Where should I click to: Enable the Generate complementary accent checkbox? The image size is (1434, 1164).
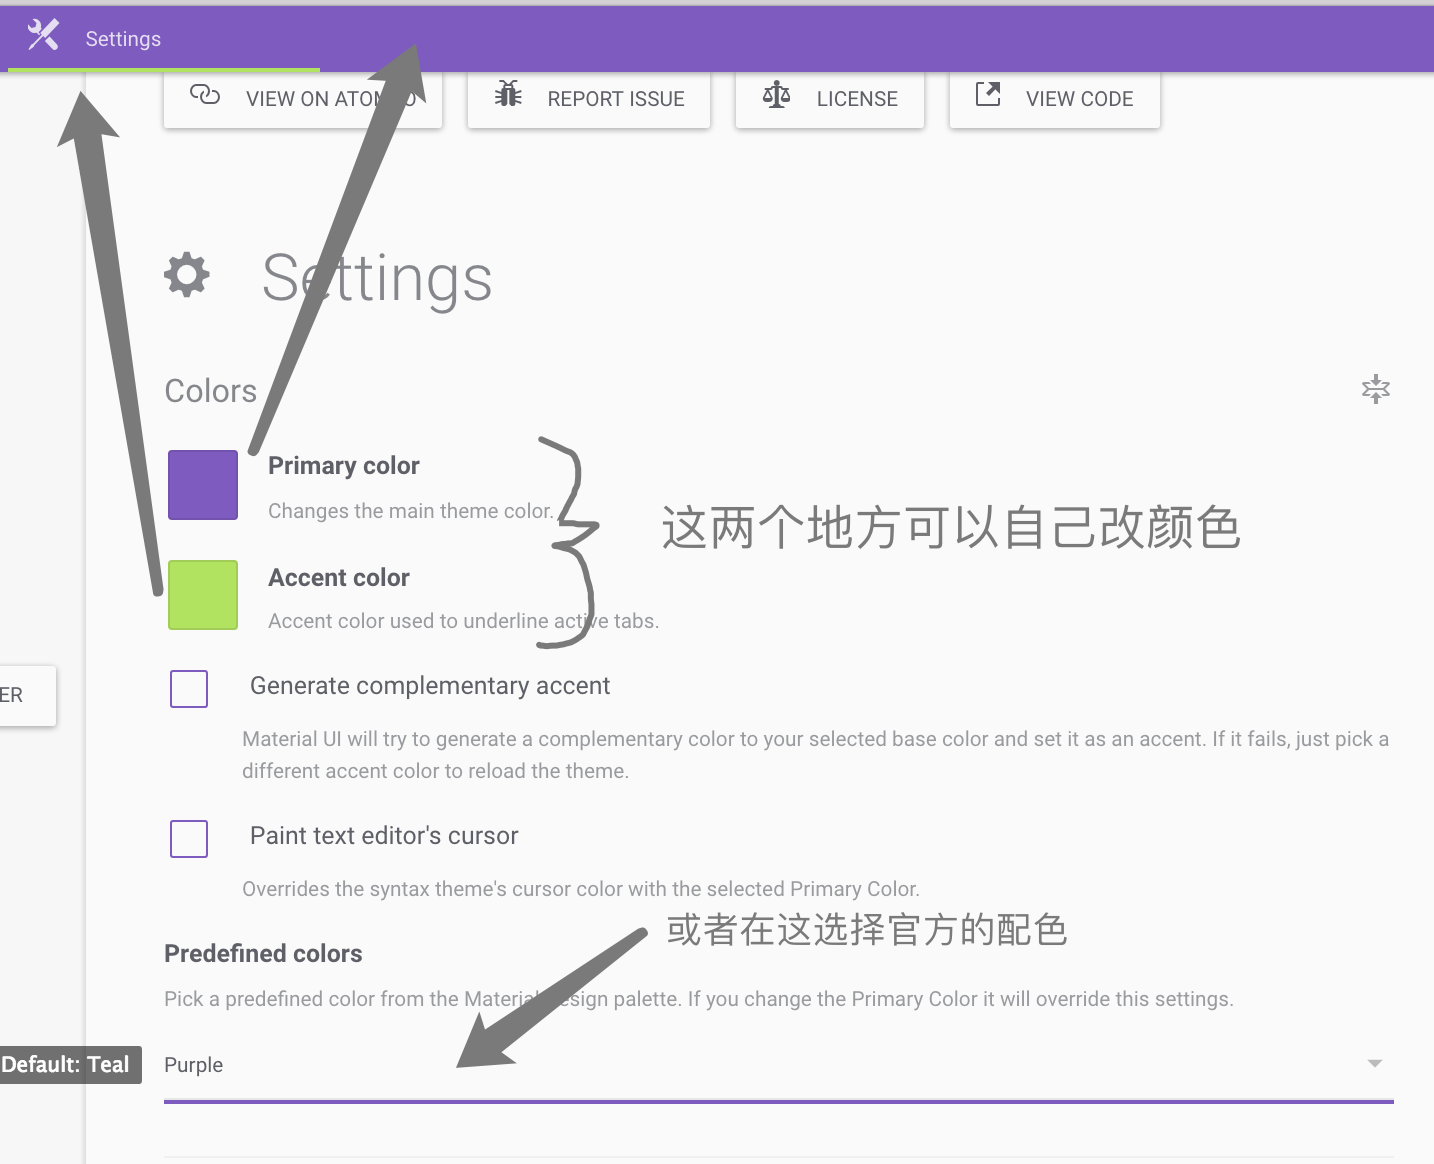[189, 689]
